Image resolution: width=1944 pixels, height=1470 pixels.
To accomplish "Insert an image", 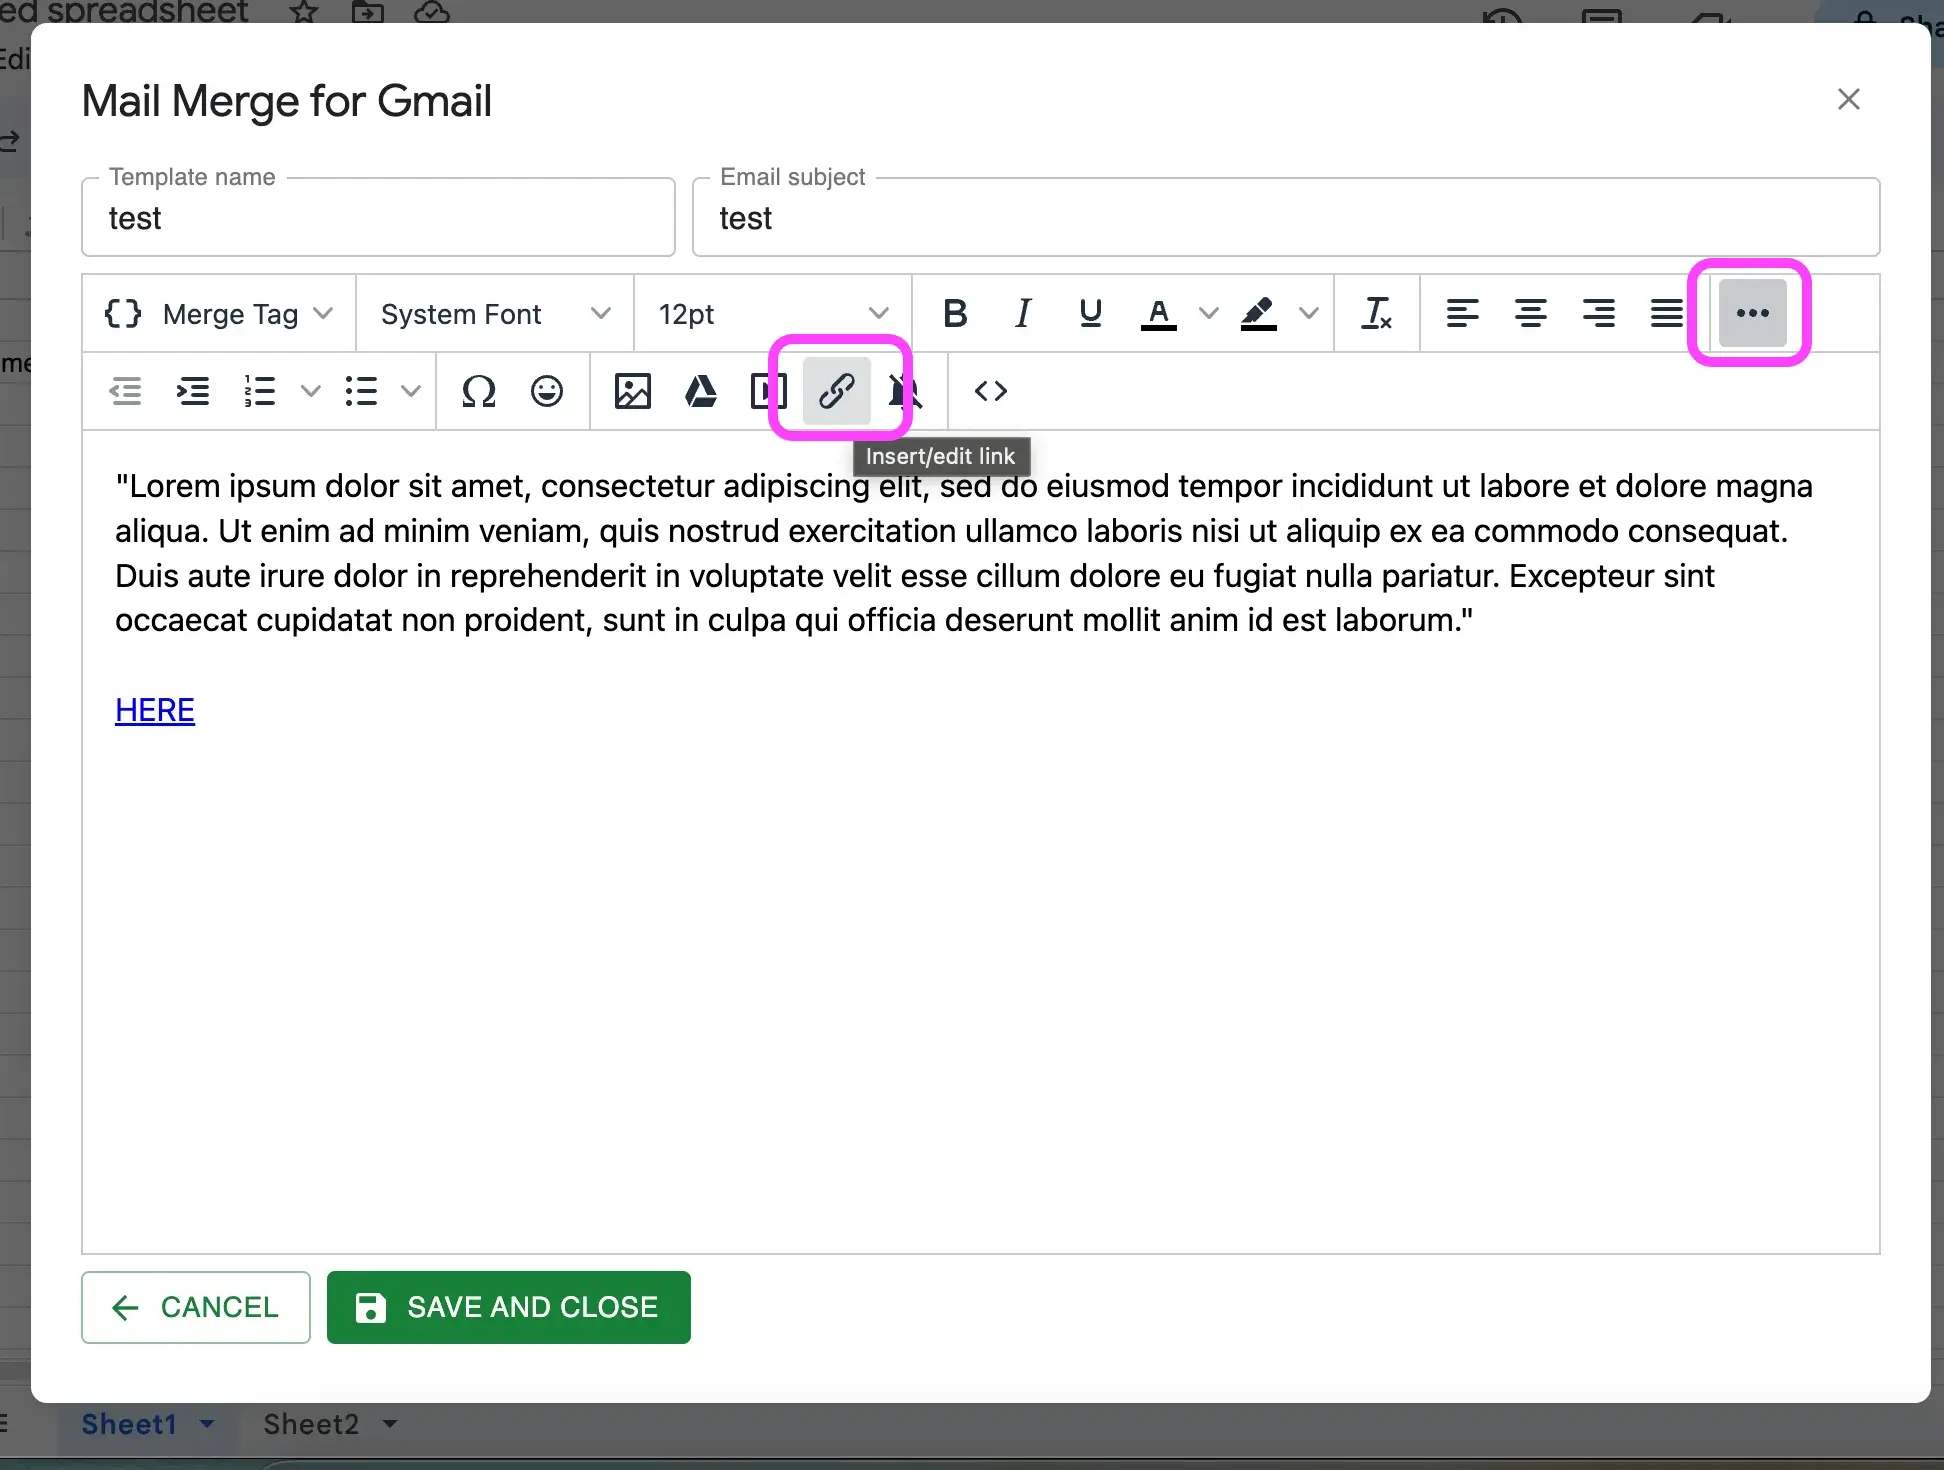I will (x=632, y=391).
